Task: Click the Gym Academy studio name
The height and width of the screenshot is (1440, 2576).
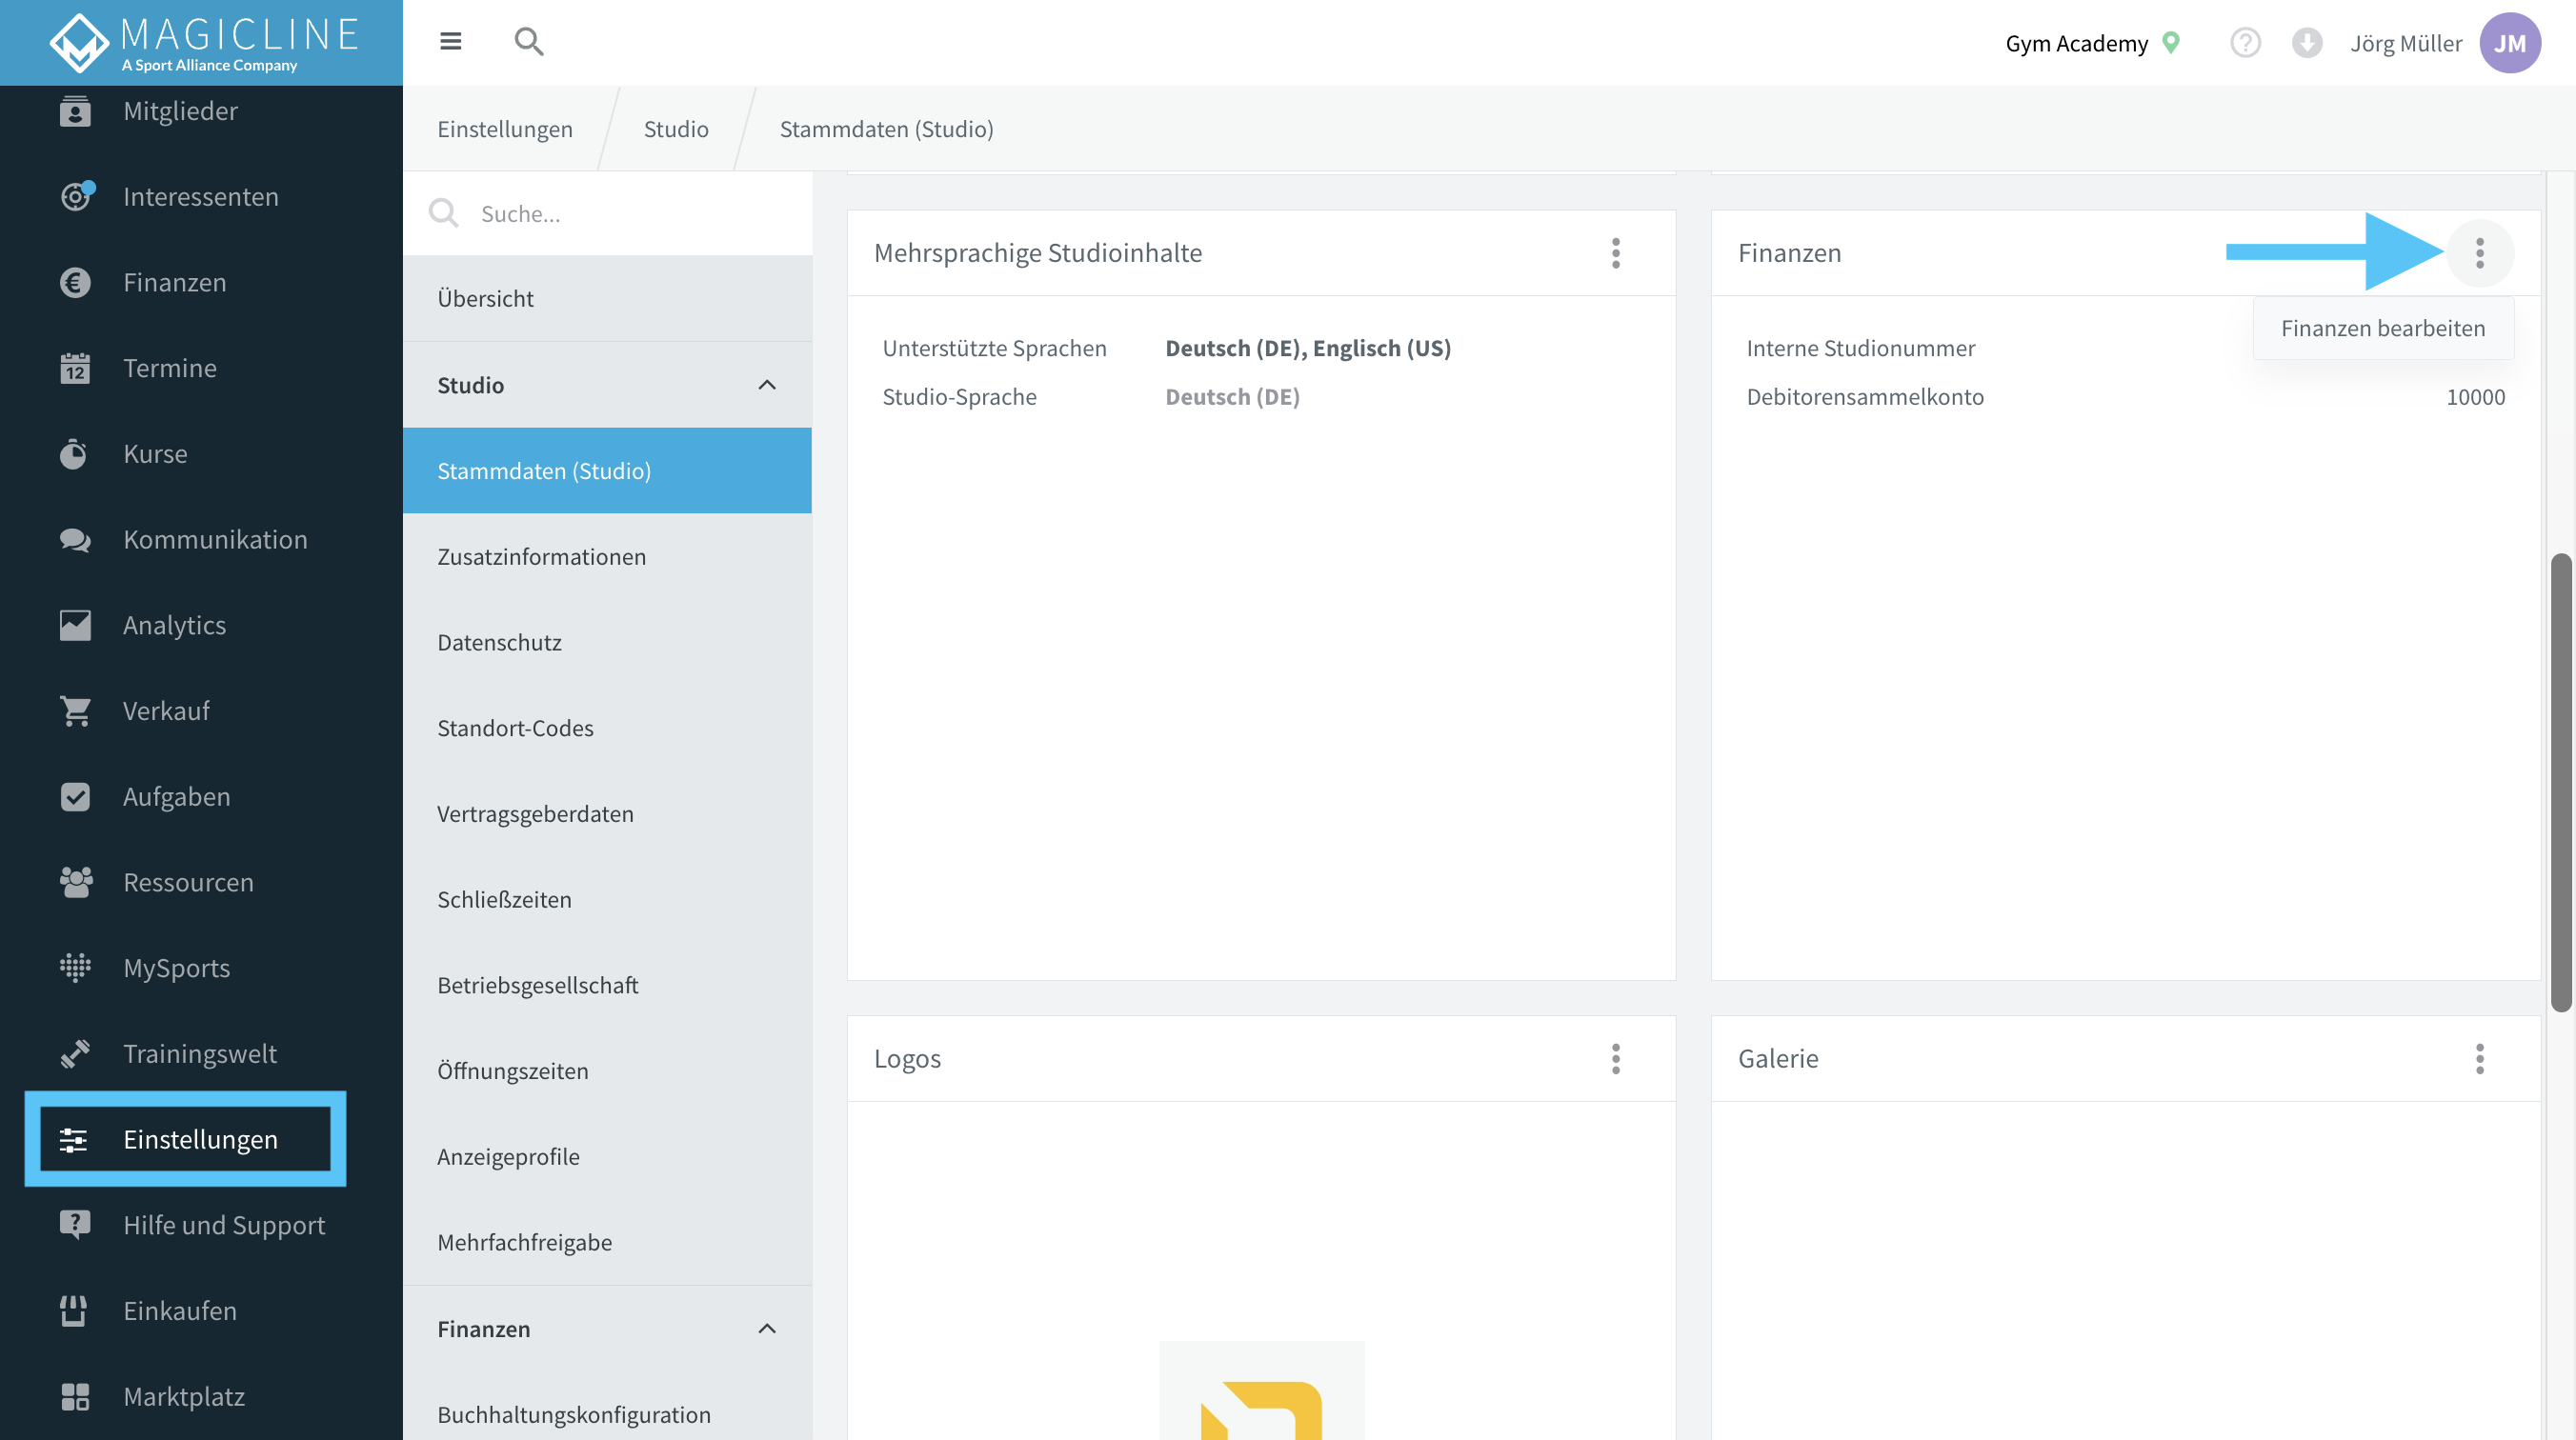Action: tap(2076, 43)
